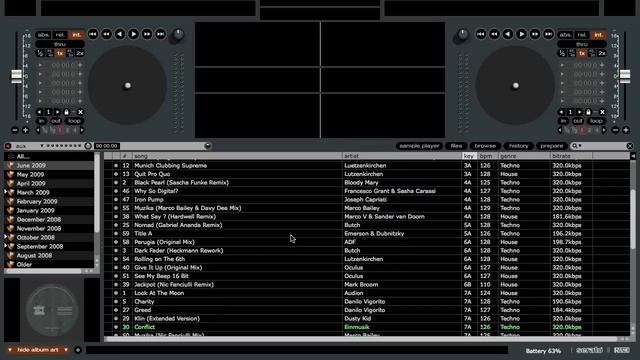The image size is (640, 360).
Task: Select the track Conflict by Einmusik
Action: click(367, 327)
